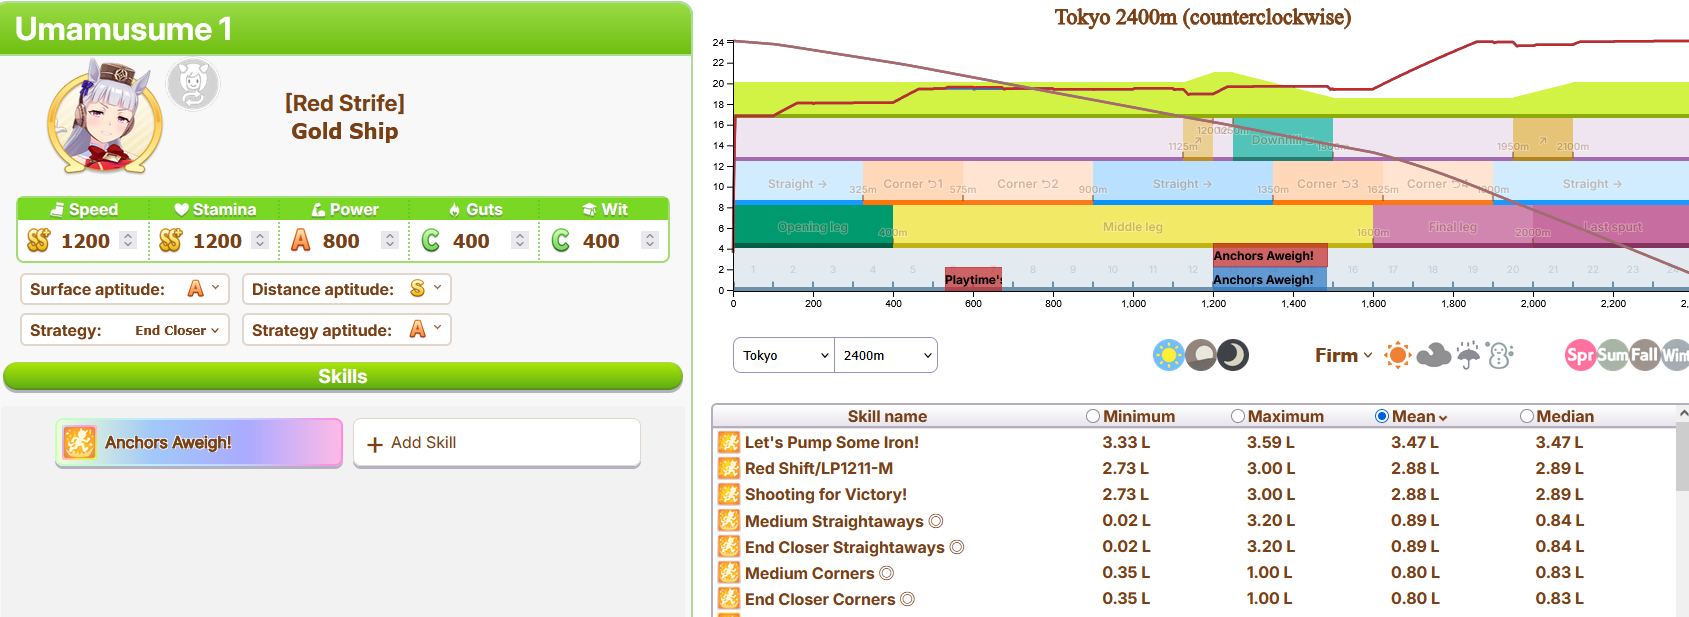This screenshot has width=1689, height=617.
Task: Open Distance aptitude dropdown
Action: pos(347,289)
